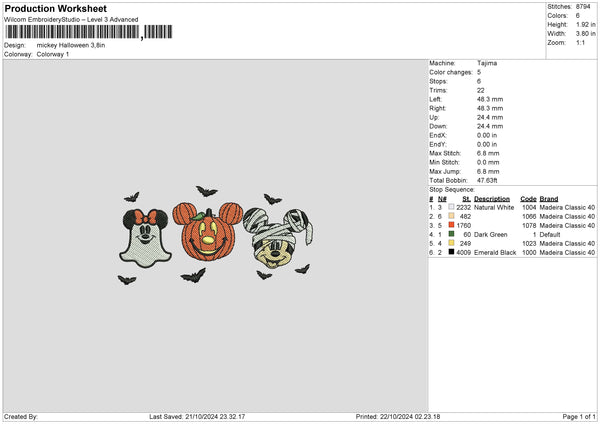The height and width of the screenshot is (424, 600).
Task: Click the 'Colorway 1' value
Action: 53,54
